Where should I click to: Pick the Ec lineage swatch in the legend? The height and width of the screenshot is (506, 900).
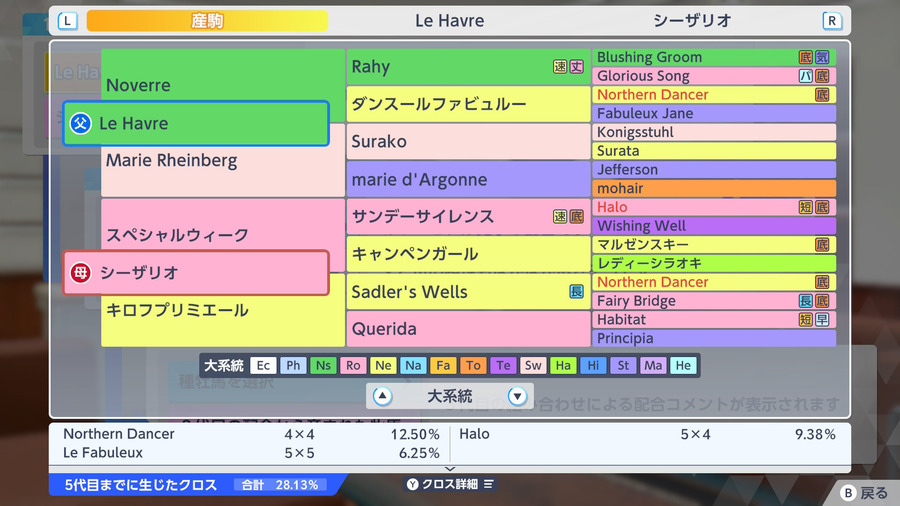click(263, 365)
